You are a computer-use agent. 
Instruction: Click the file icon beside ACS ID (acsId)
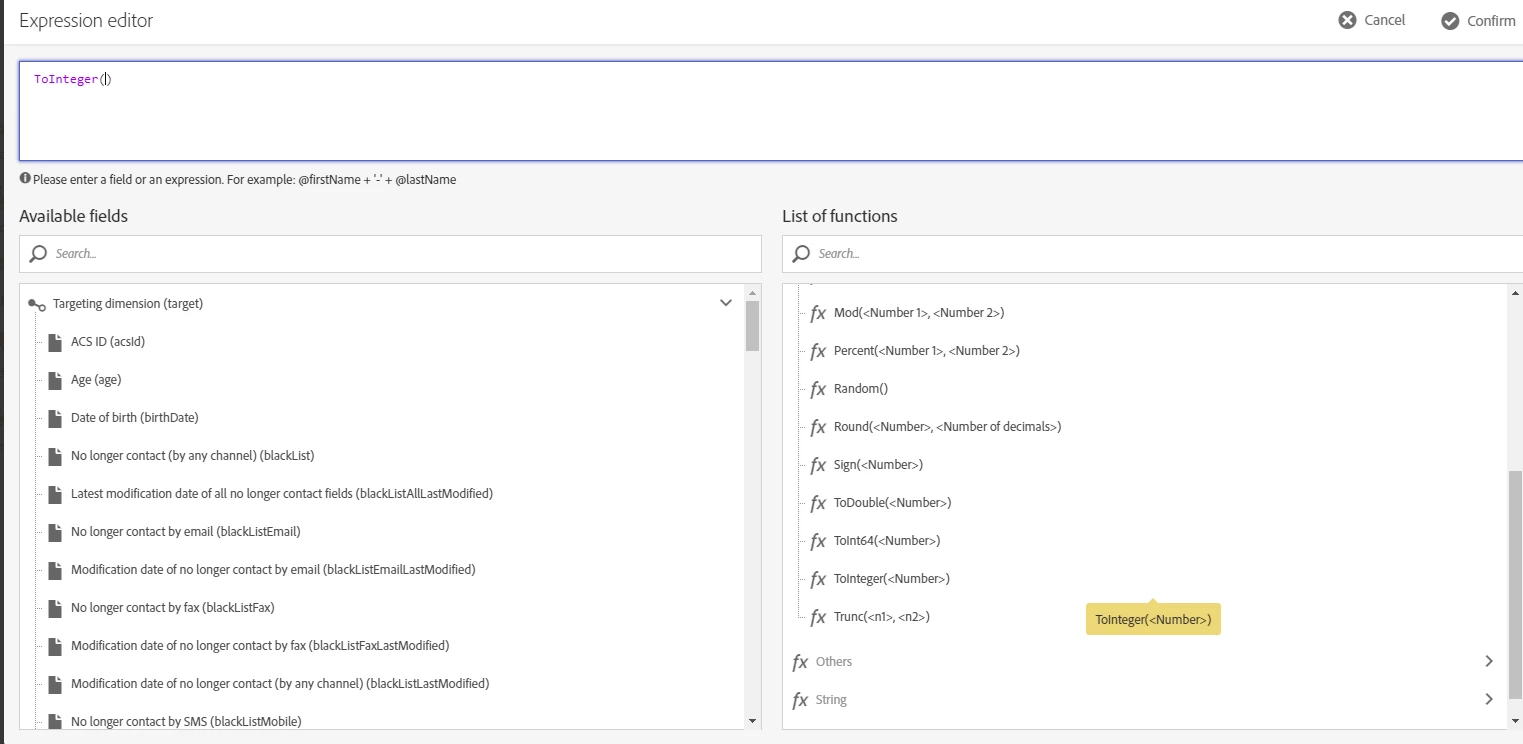pos(55,342)
